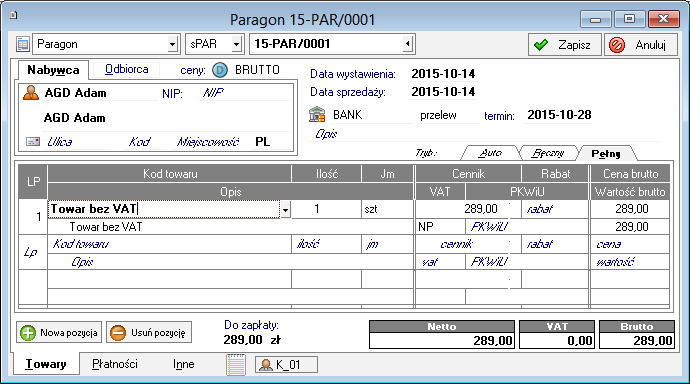
Task: Click the przelew payment method field
Action: tap(448, 115)
